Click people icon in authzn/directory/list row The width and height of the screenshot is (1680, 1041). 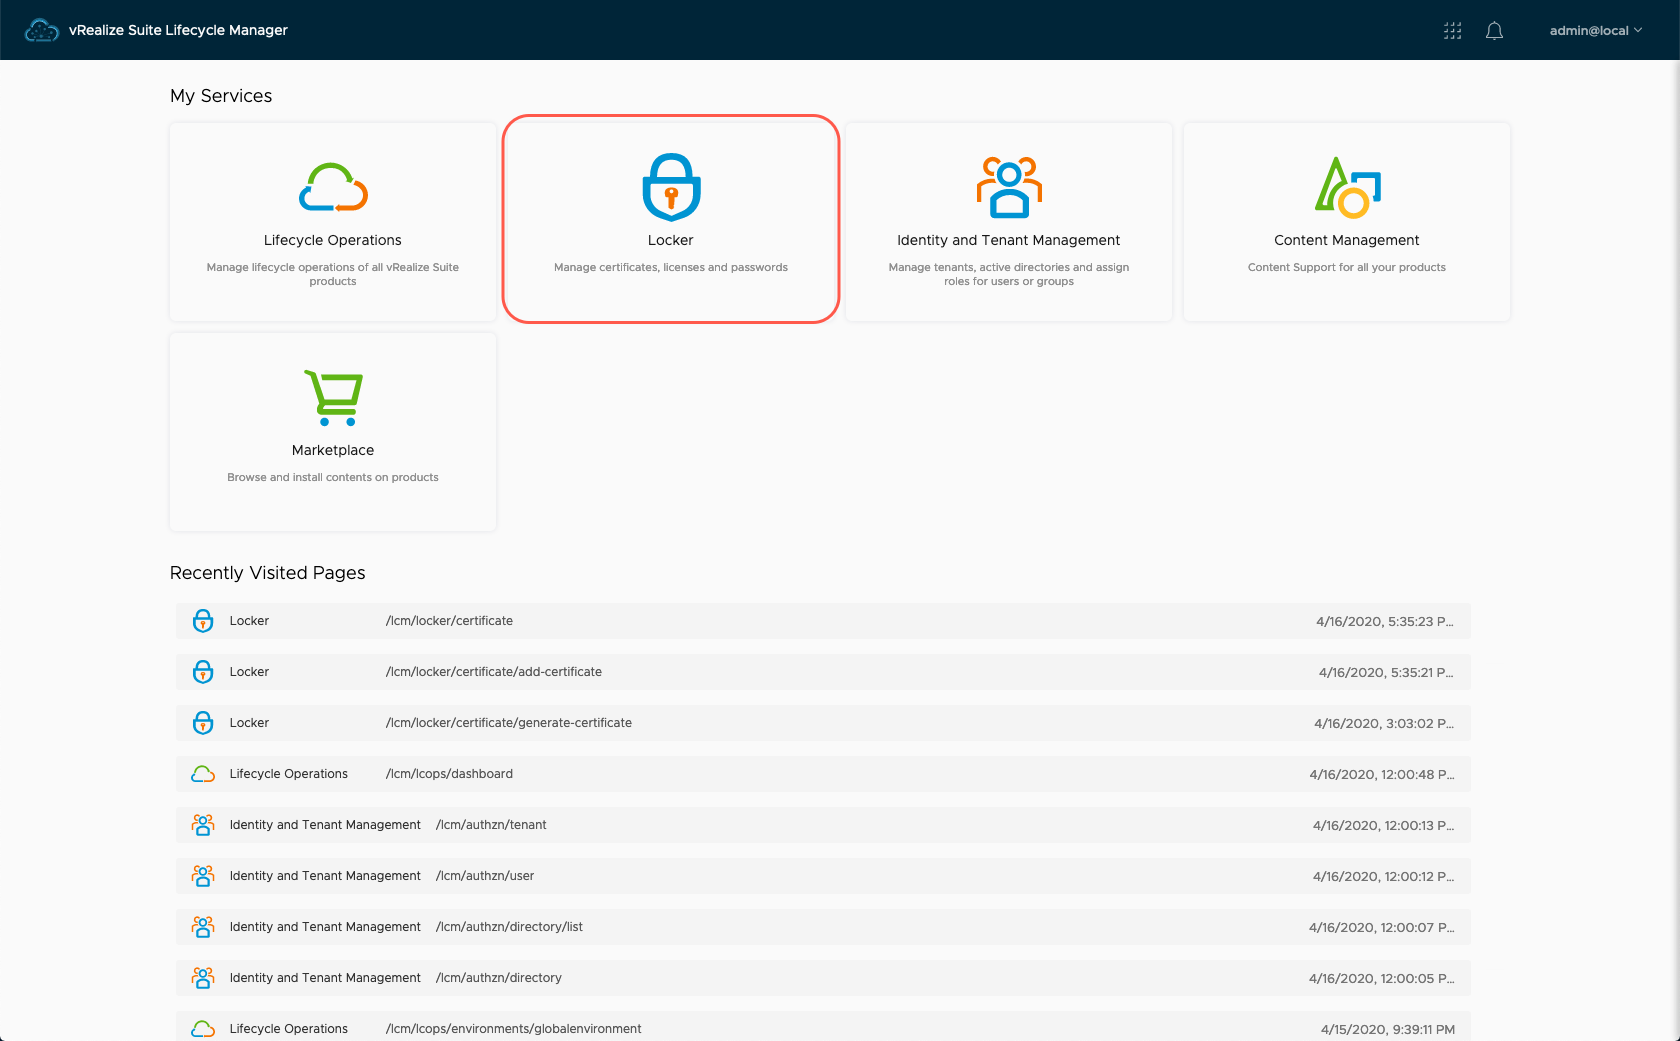coord(203,927)
